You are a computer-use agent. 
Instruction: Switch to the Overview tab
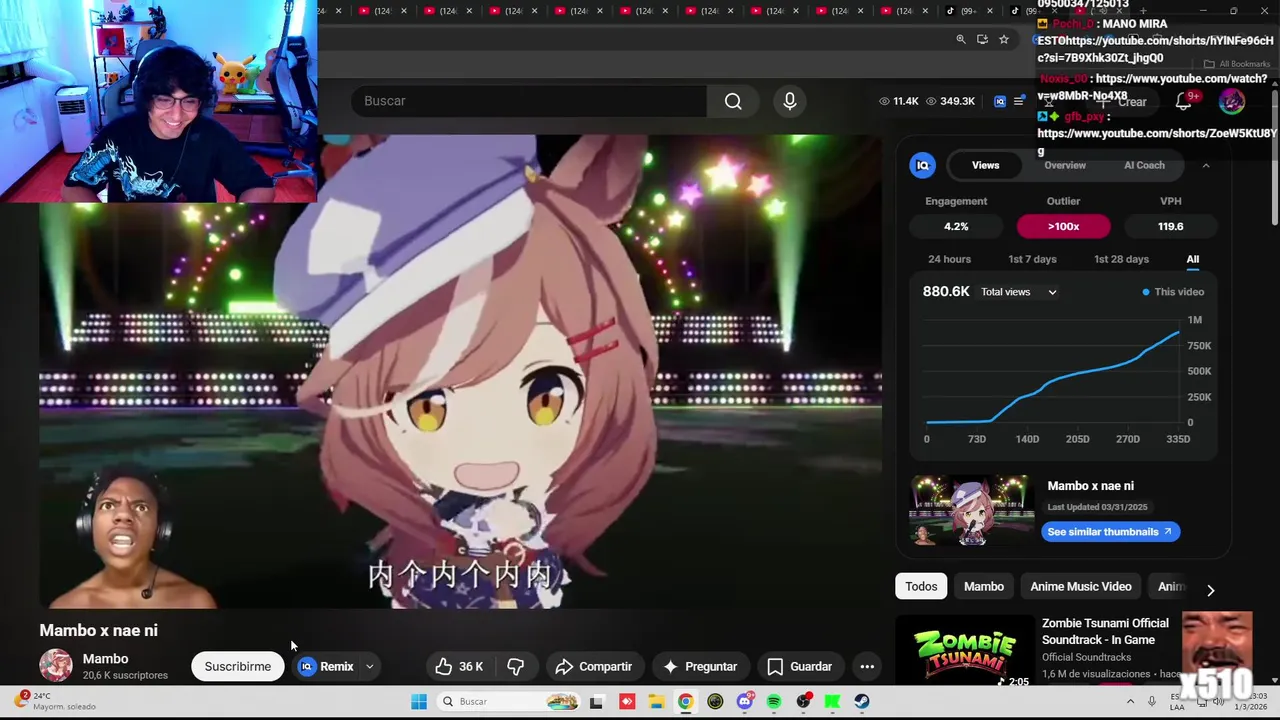tap(1065, 165)
